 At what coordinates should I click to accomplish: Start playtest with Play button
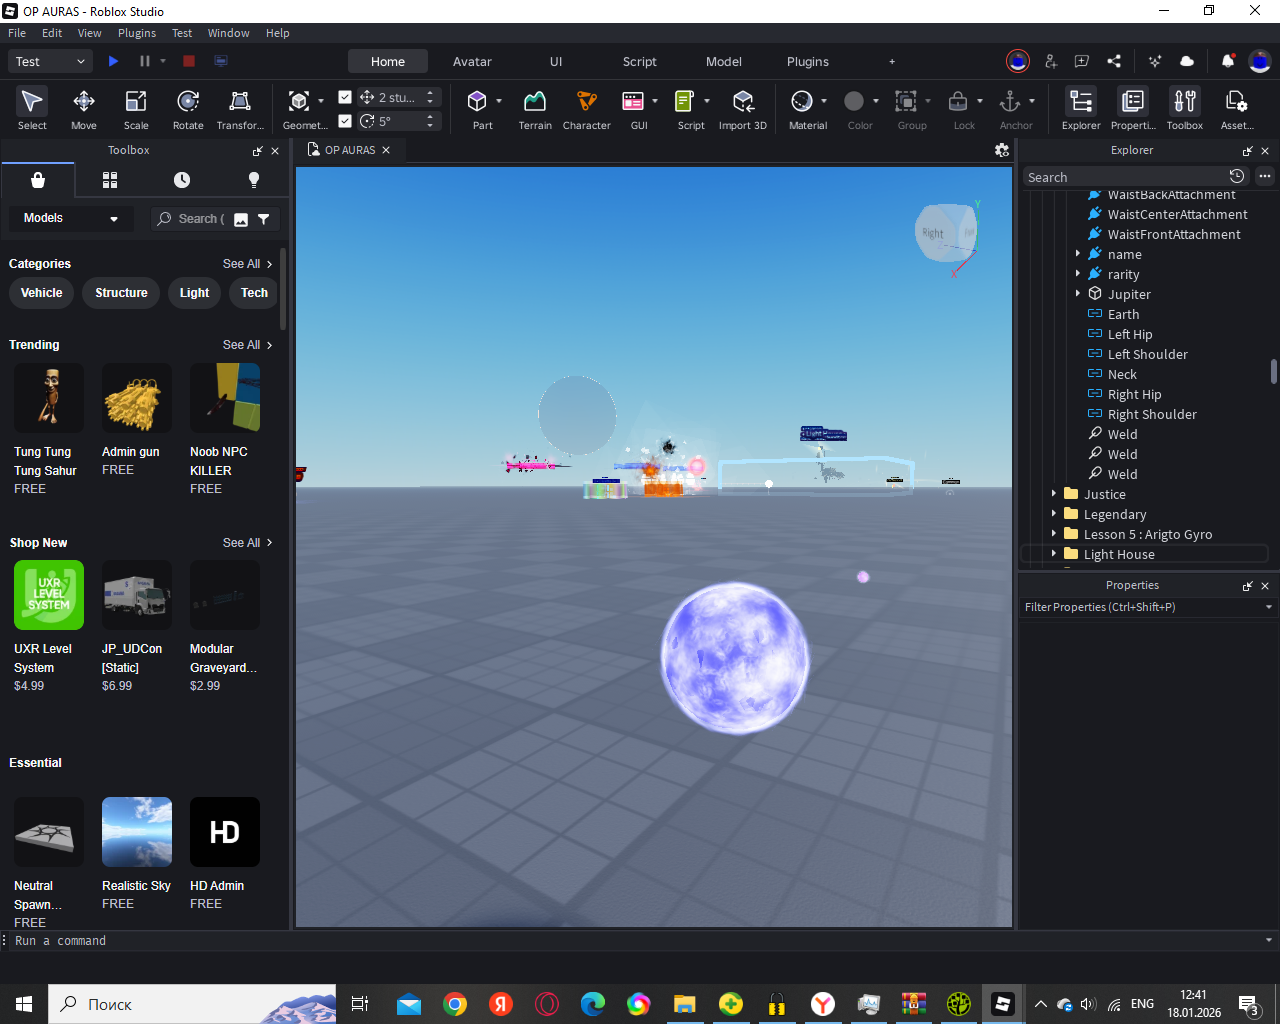coord(113,61)
